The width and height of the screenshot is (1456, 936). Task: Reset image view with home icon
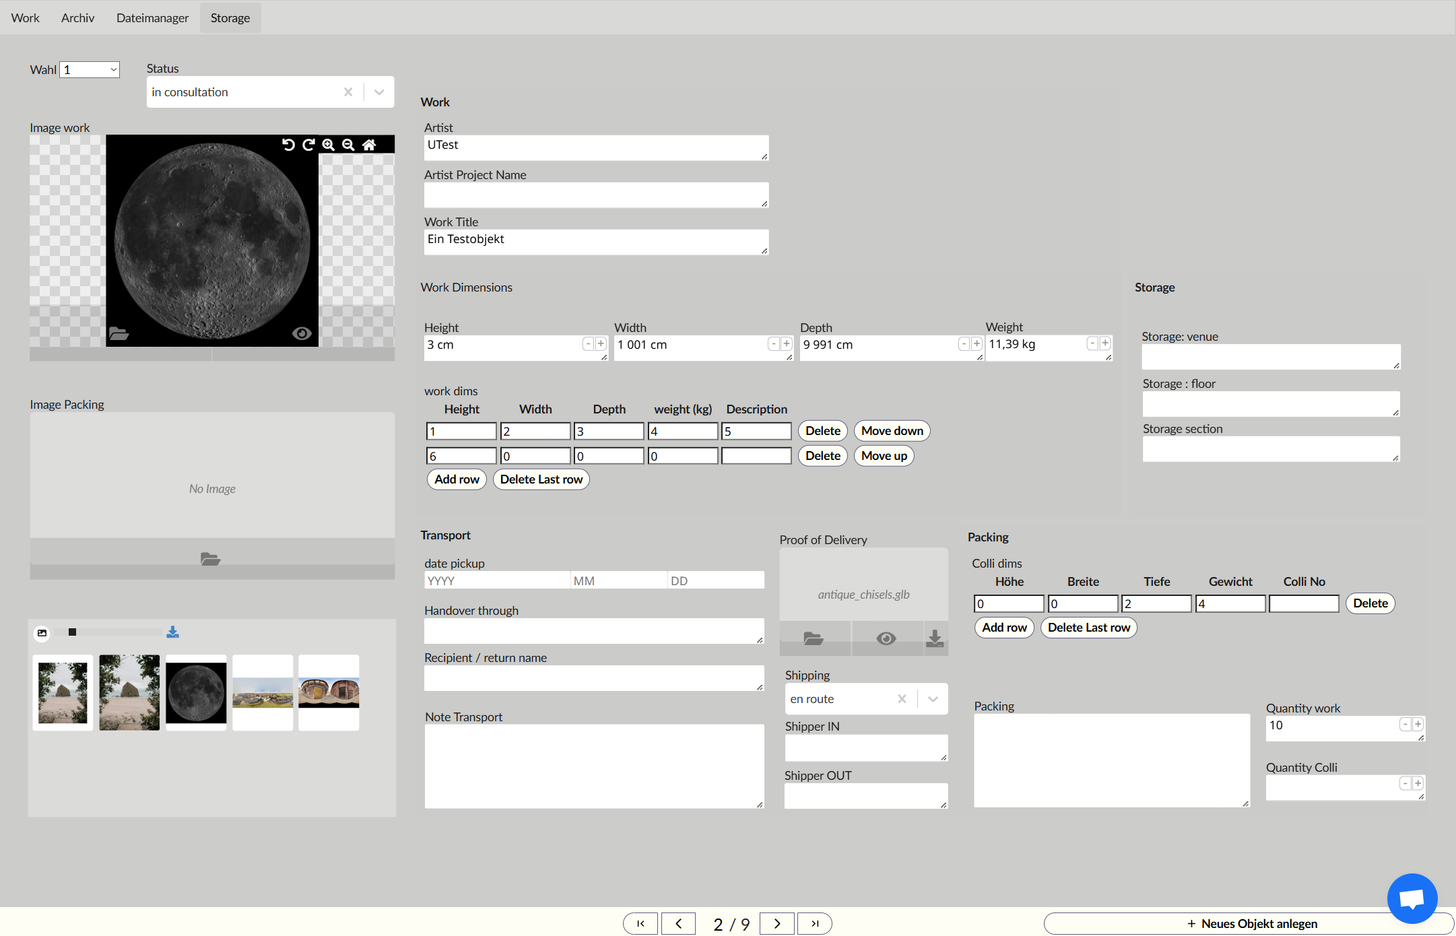(369, 145)
